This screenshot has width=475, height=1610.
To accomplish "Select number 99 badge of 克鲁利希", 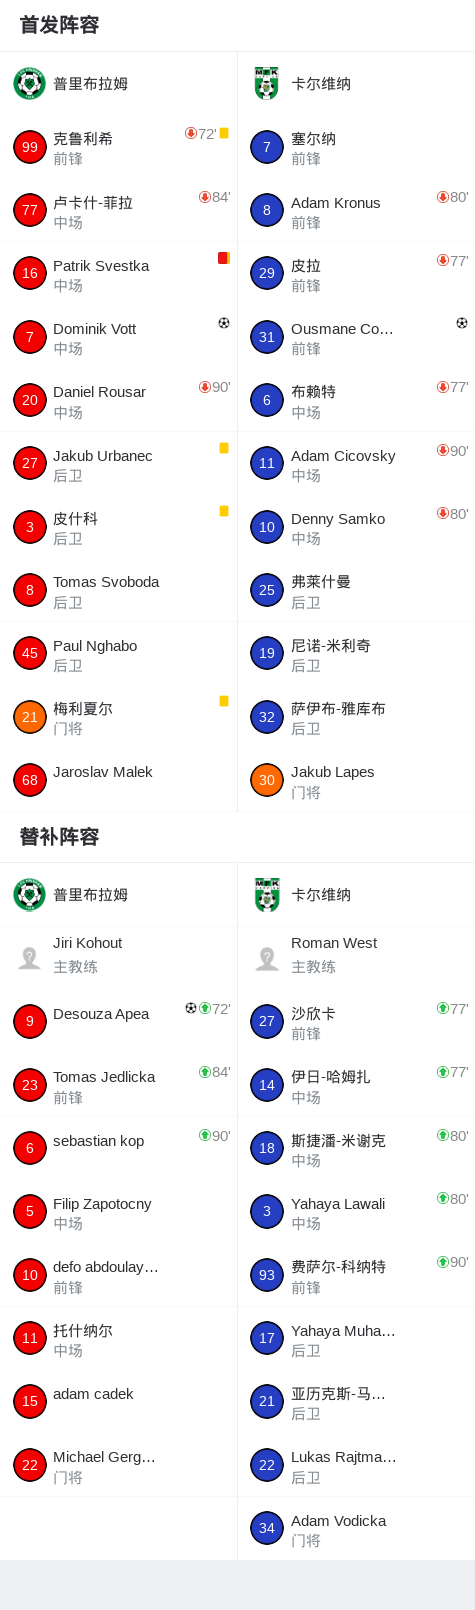I will (x=30, y=147).
